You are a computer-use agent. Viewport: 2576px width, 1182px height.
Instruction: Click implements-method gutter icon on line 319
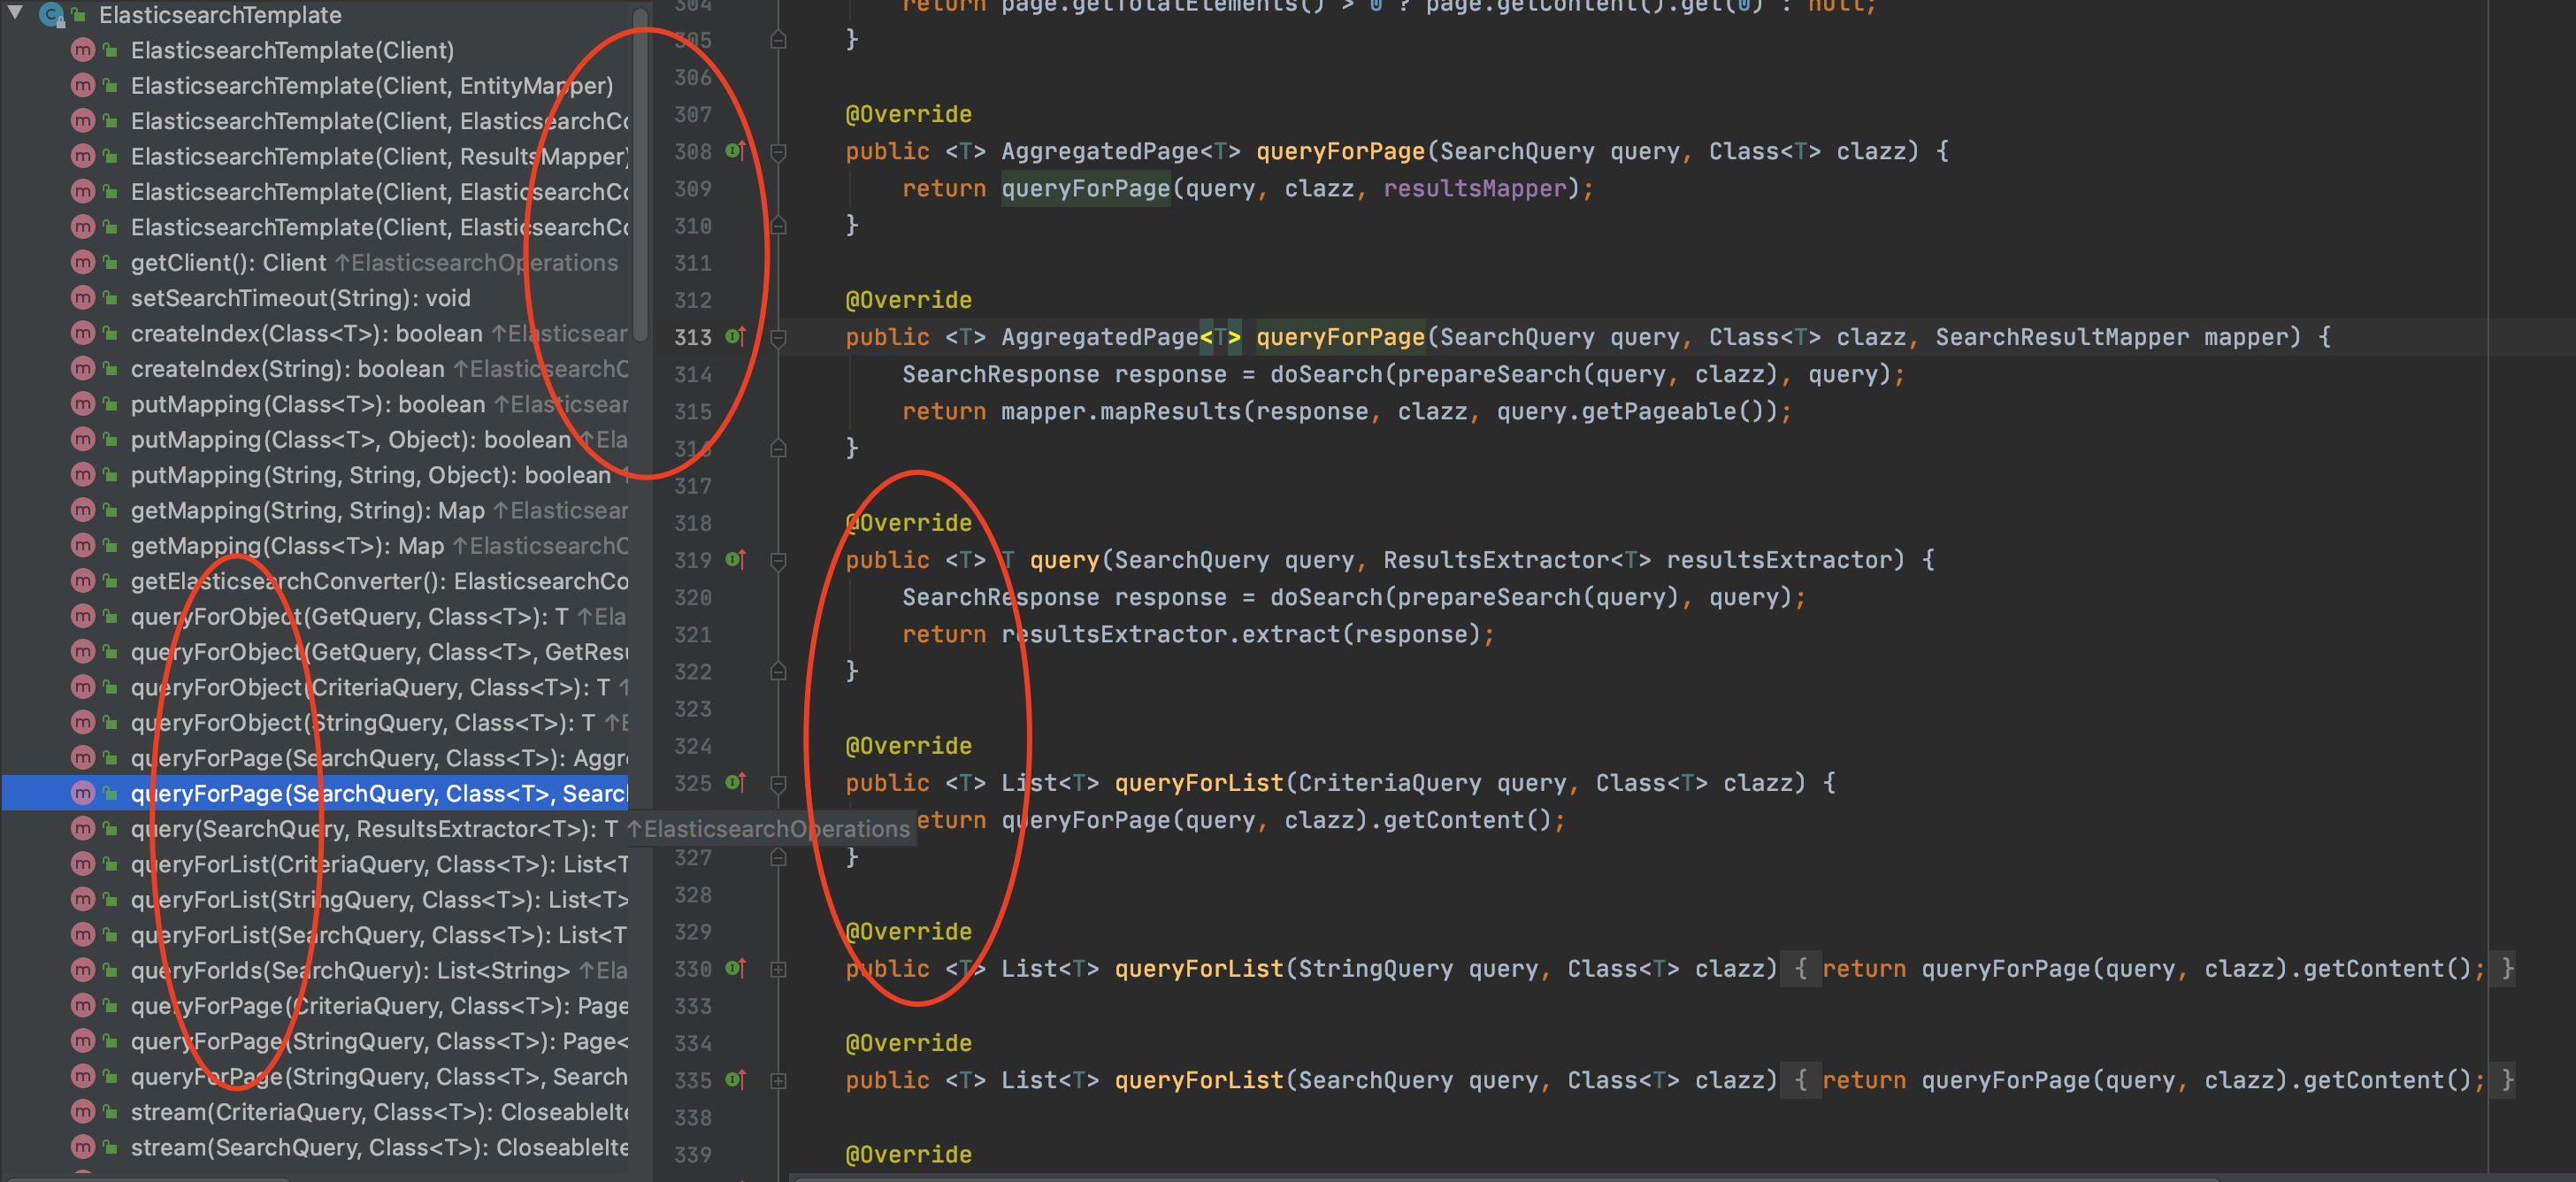pos(735,560)
